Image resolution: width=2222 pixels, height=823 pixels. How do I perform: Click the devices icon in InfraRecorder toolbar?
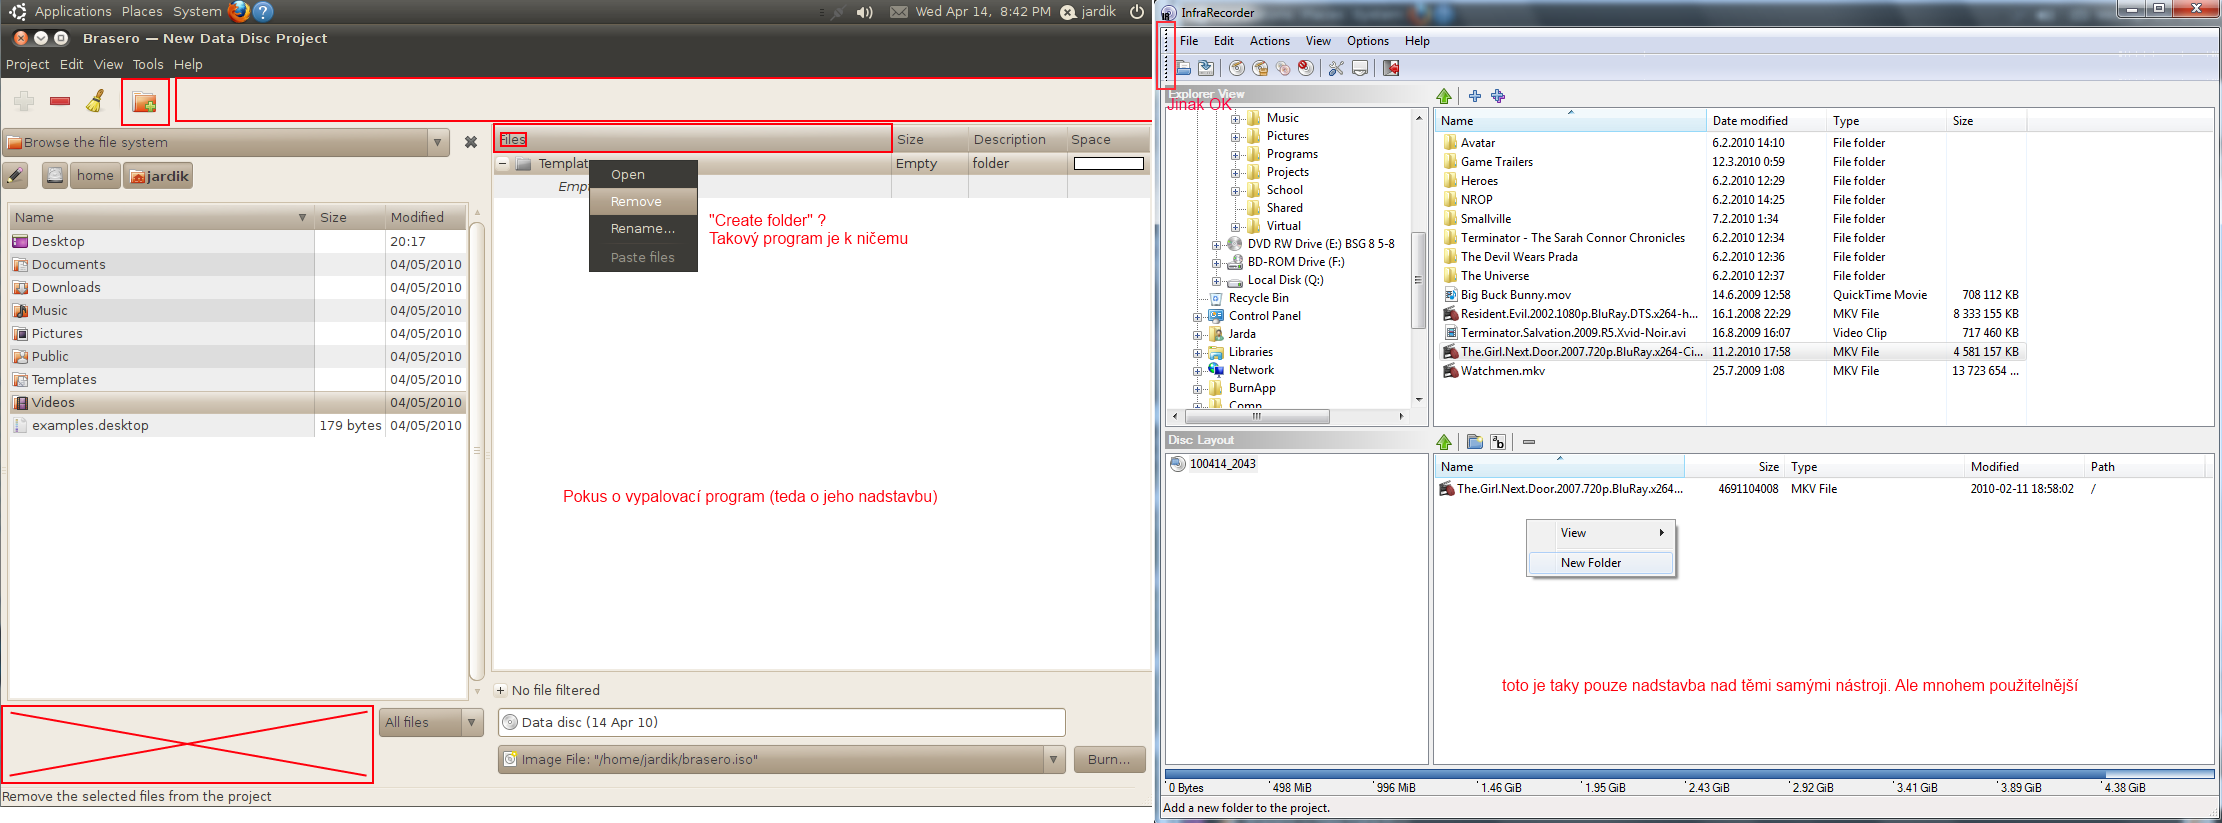[1360, 68]
